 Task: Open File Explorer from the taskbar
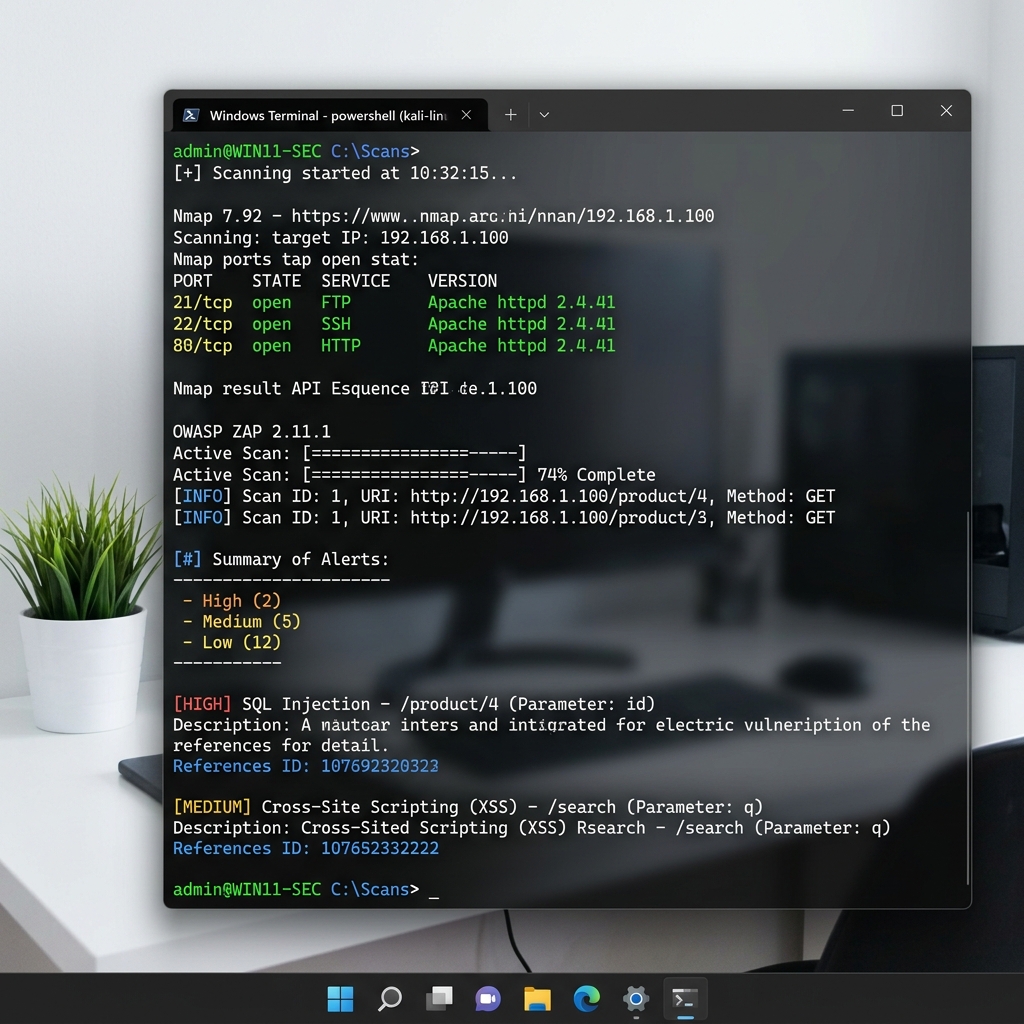pos(537,999)
